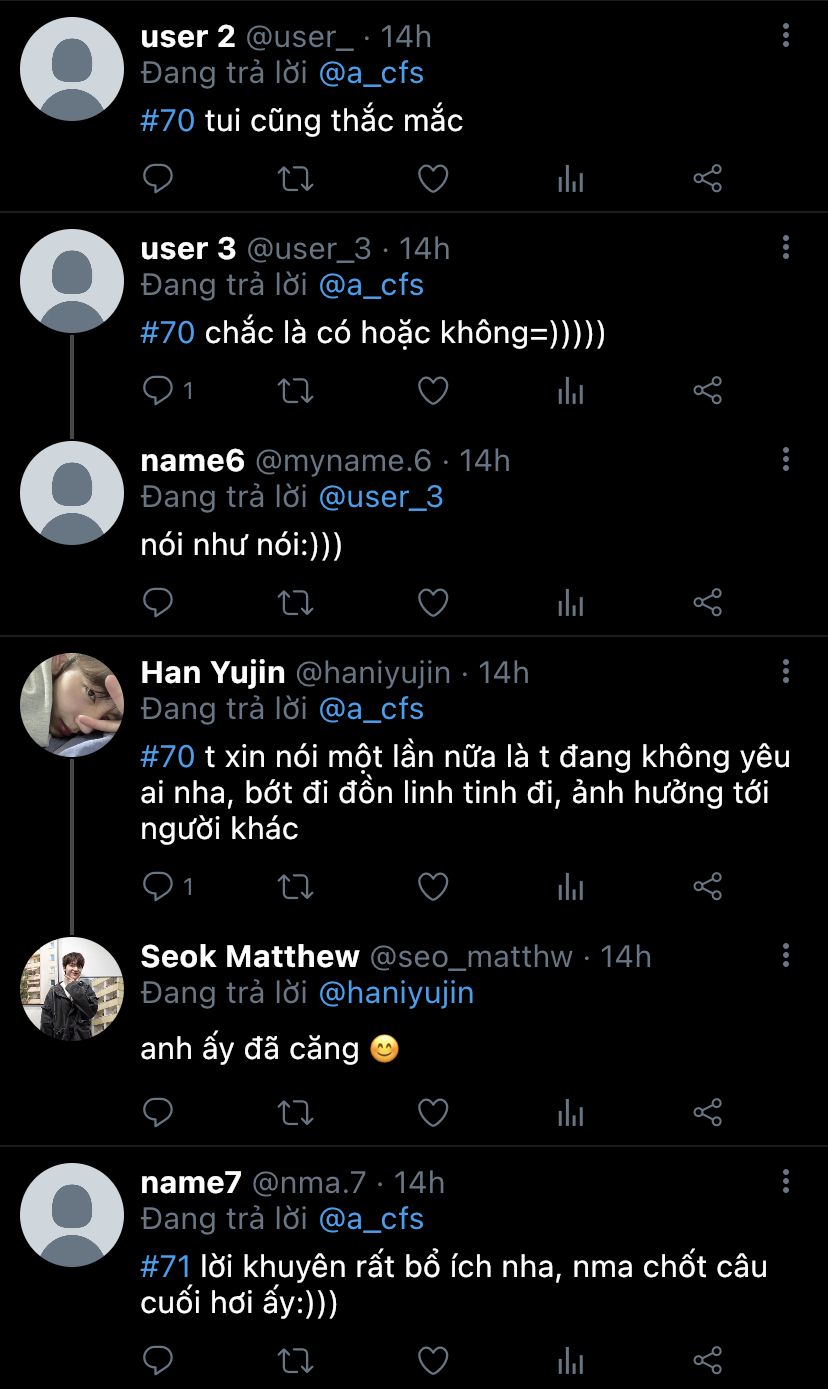The image size is (828, 1389).
Task: Like Seok Matthew's reply
Action: 432,1112
